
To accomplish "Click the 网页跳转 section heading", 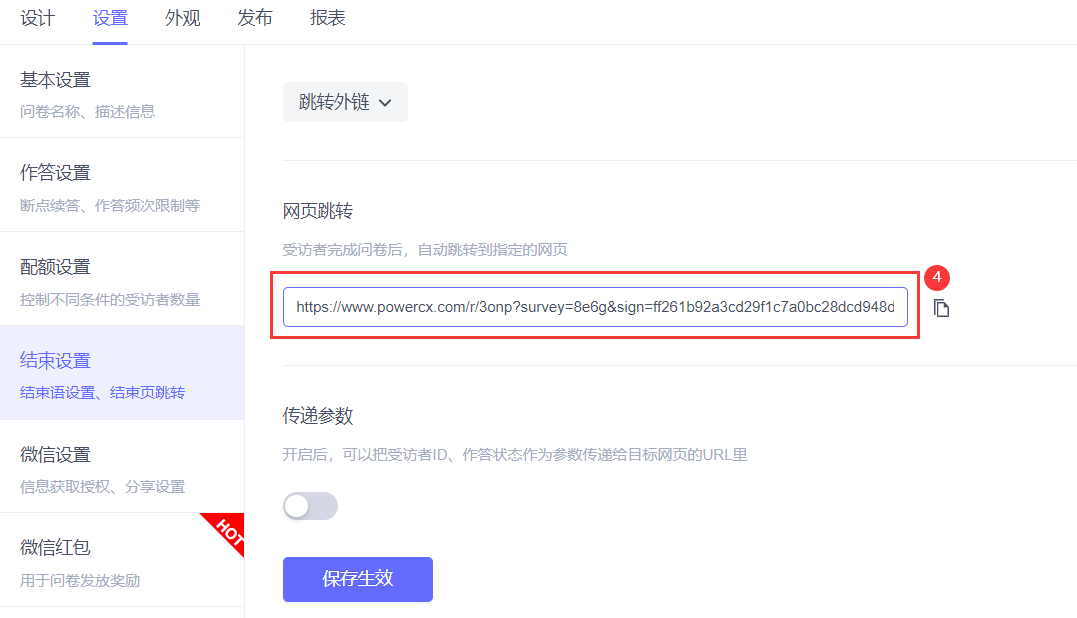I will (x=318, y=211).
